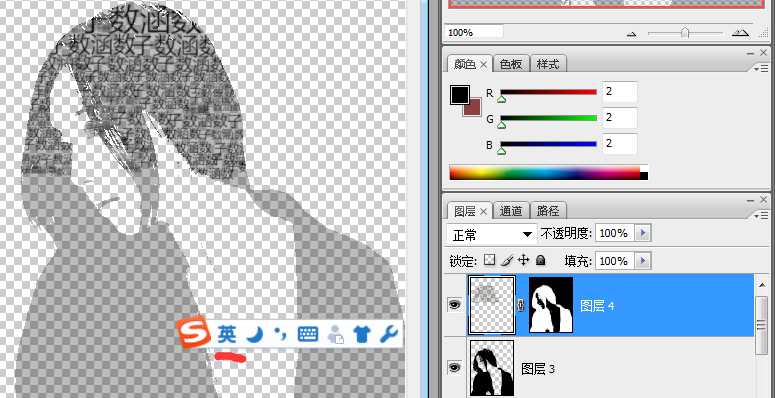Click Navigator zoom out icon
The width and height of the screenshot is (775, 398).
click(x=631, y=34)
